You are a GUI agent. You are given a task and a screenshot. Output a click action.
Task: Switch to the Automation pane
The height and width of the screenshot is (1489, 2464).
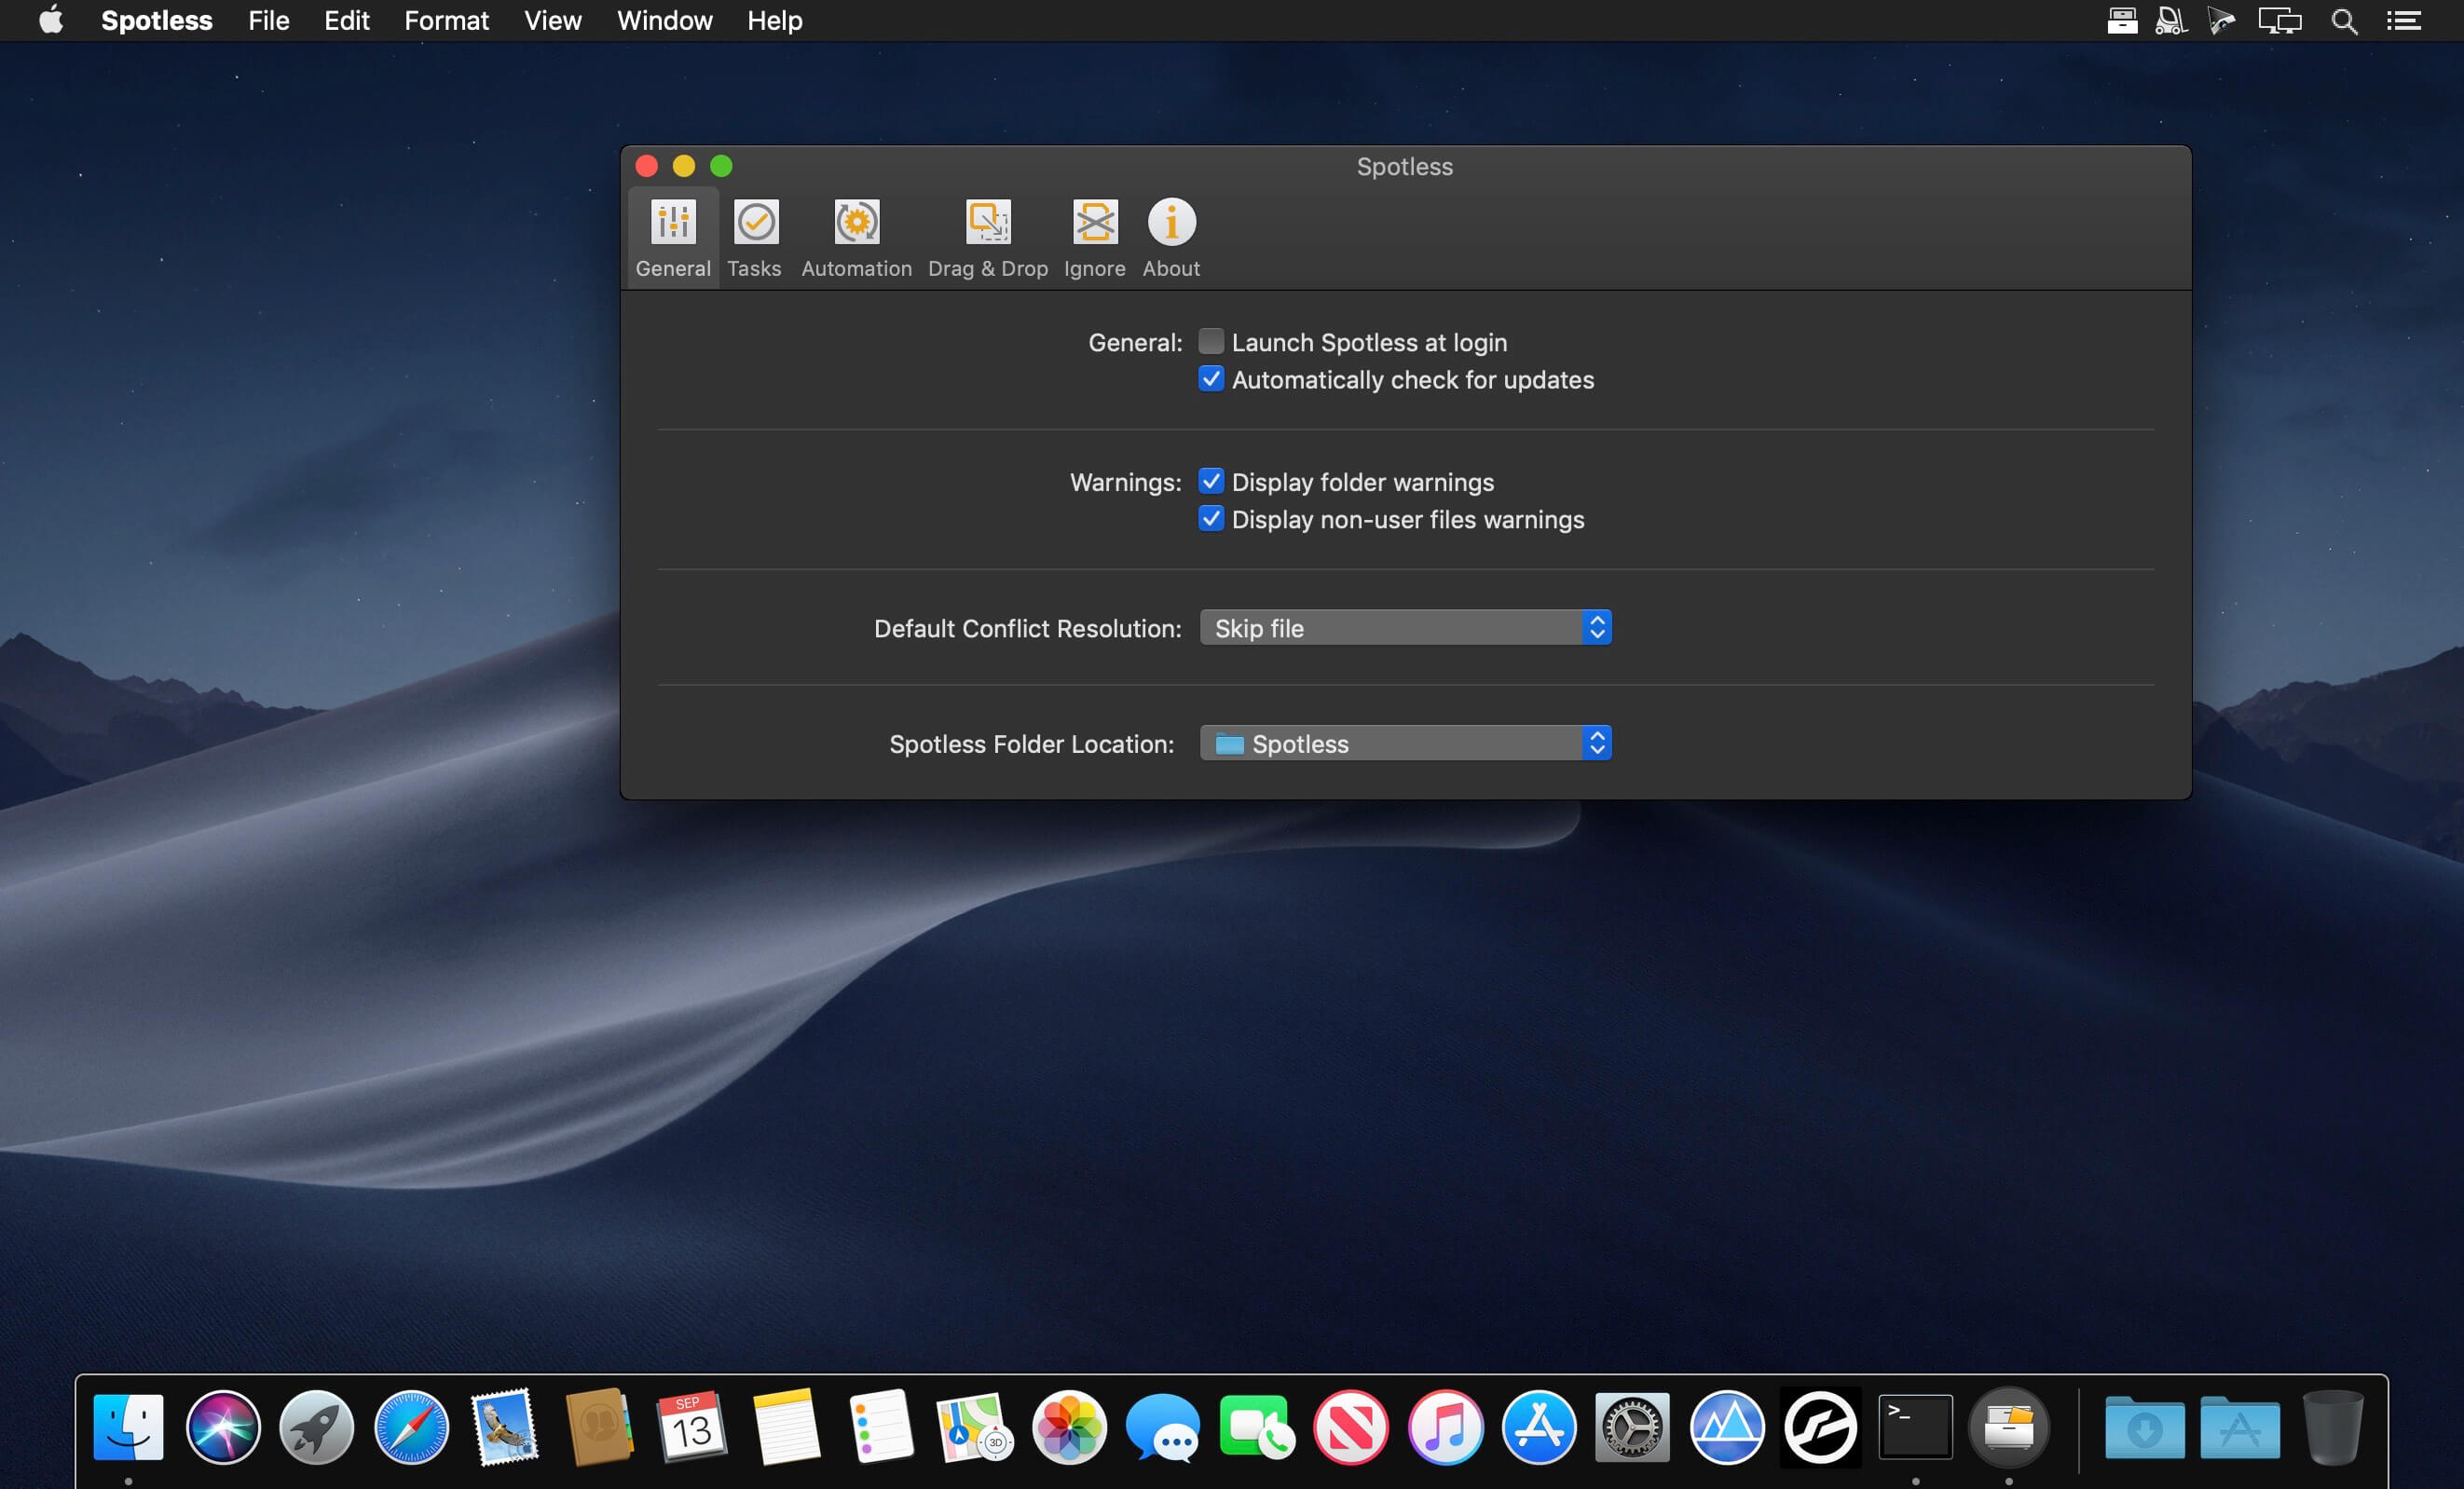coord(856,238)
